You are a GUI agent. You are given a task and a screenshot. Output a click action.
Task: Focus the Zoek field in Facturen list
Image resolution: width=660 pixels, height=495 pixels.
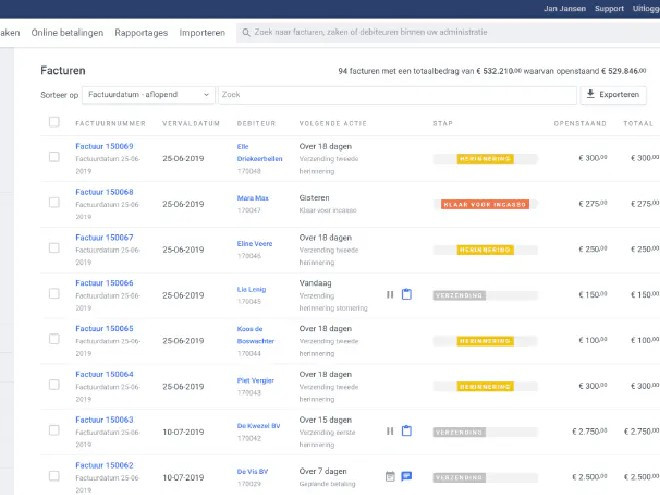point(397,95)
